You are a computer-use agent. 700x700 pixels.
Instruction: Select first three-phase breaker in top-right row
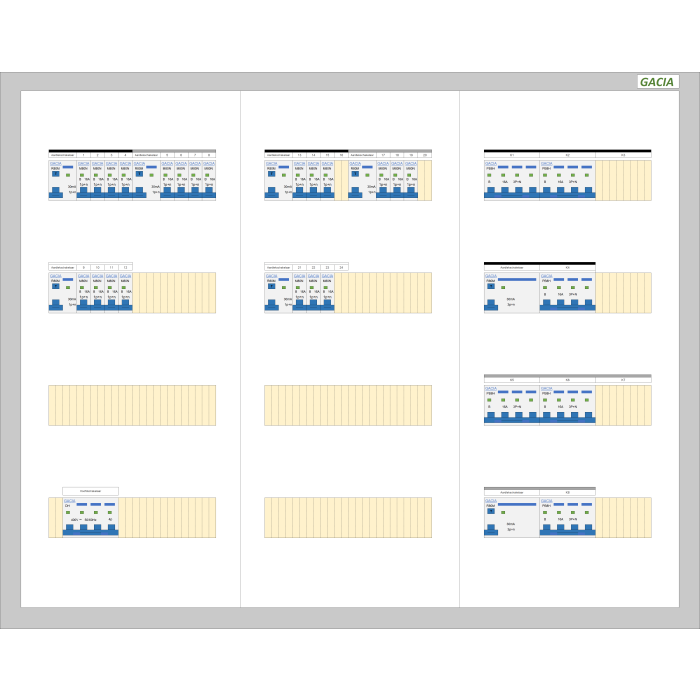511,180
